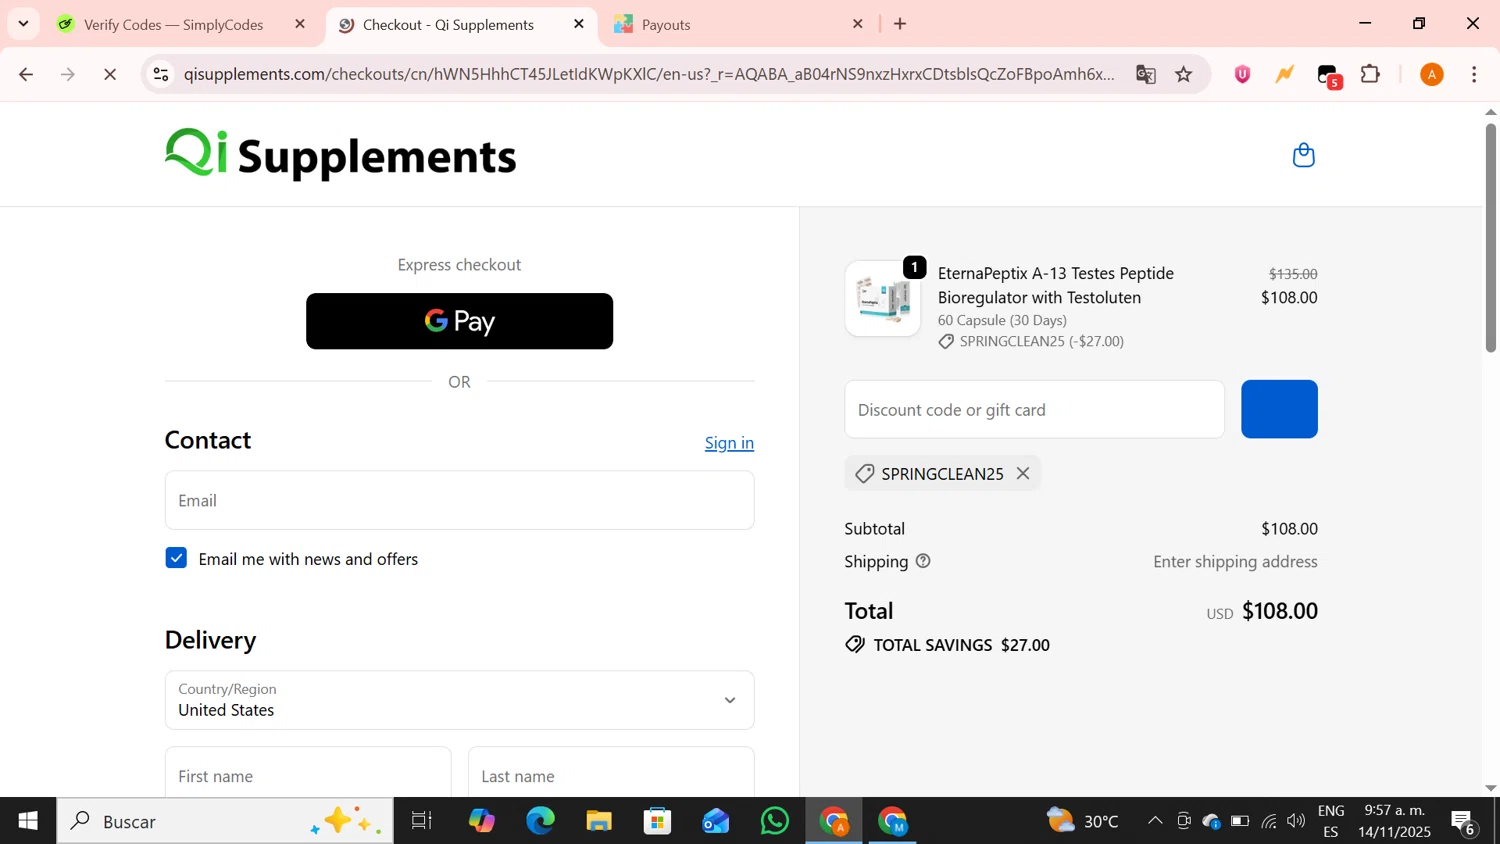Click the Qi Supplements logo

click(340, 155)
